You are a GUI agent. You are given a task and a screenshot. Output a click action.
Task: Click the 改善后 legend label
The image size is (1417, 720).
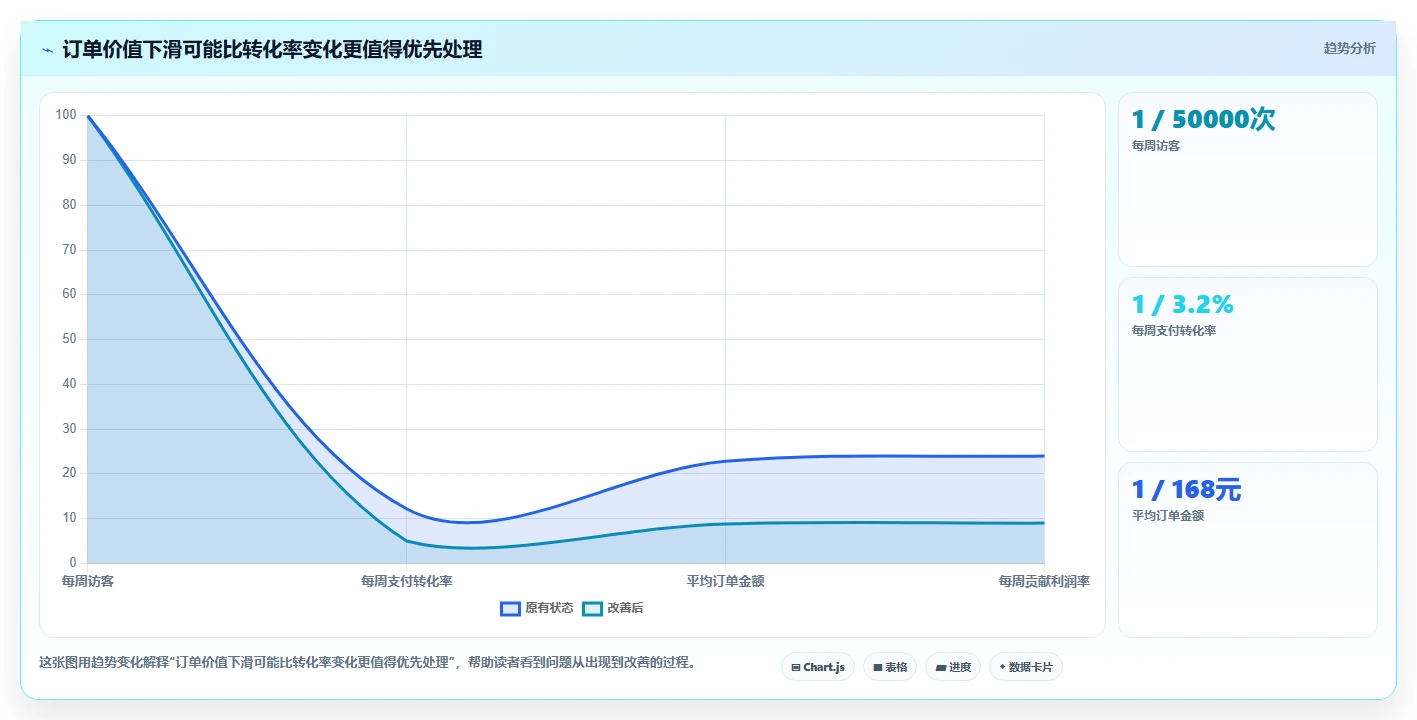[x=625, y=608]
